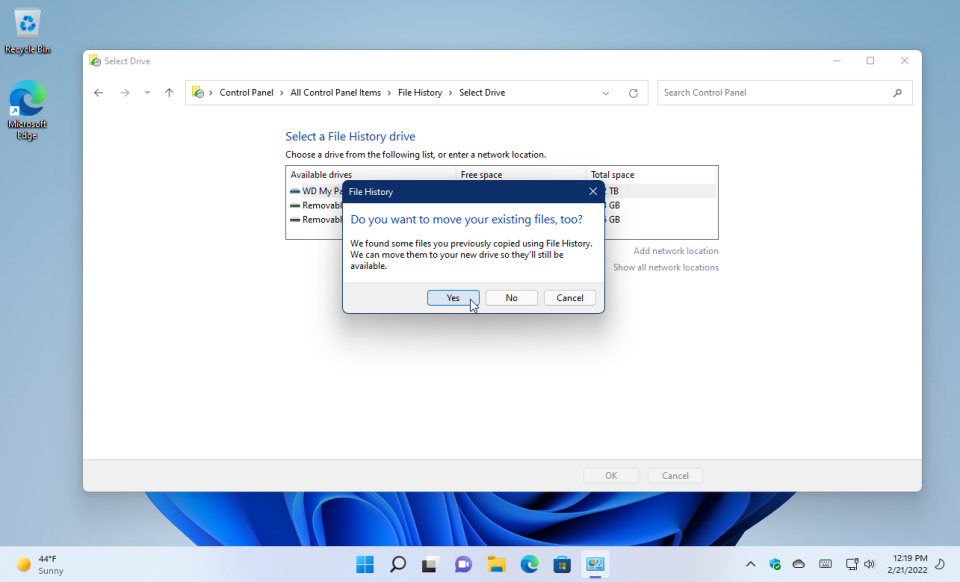960x582 pixels.
Task: Click Show all network locations
Action: click(665, 267)
